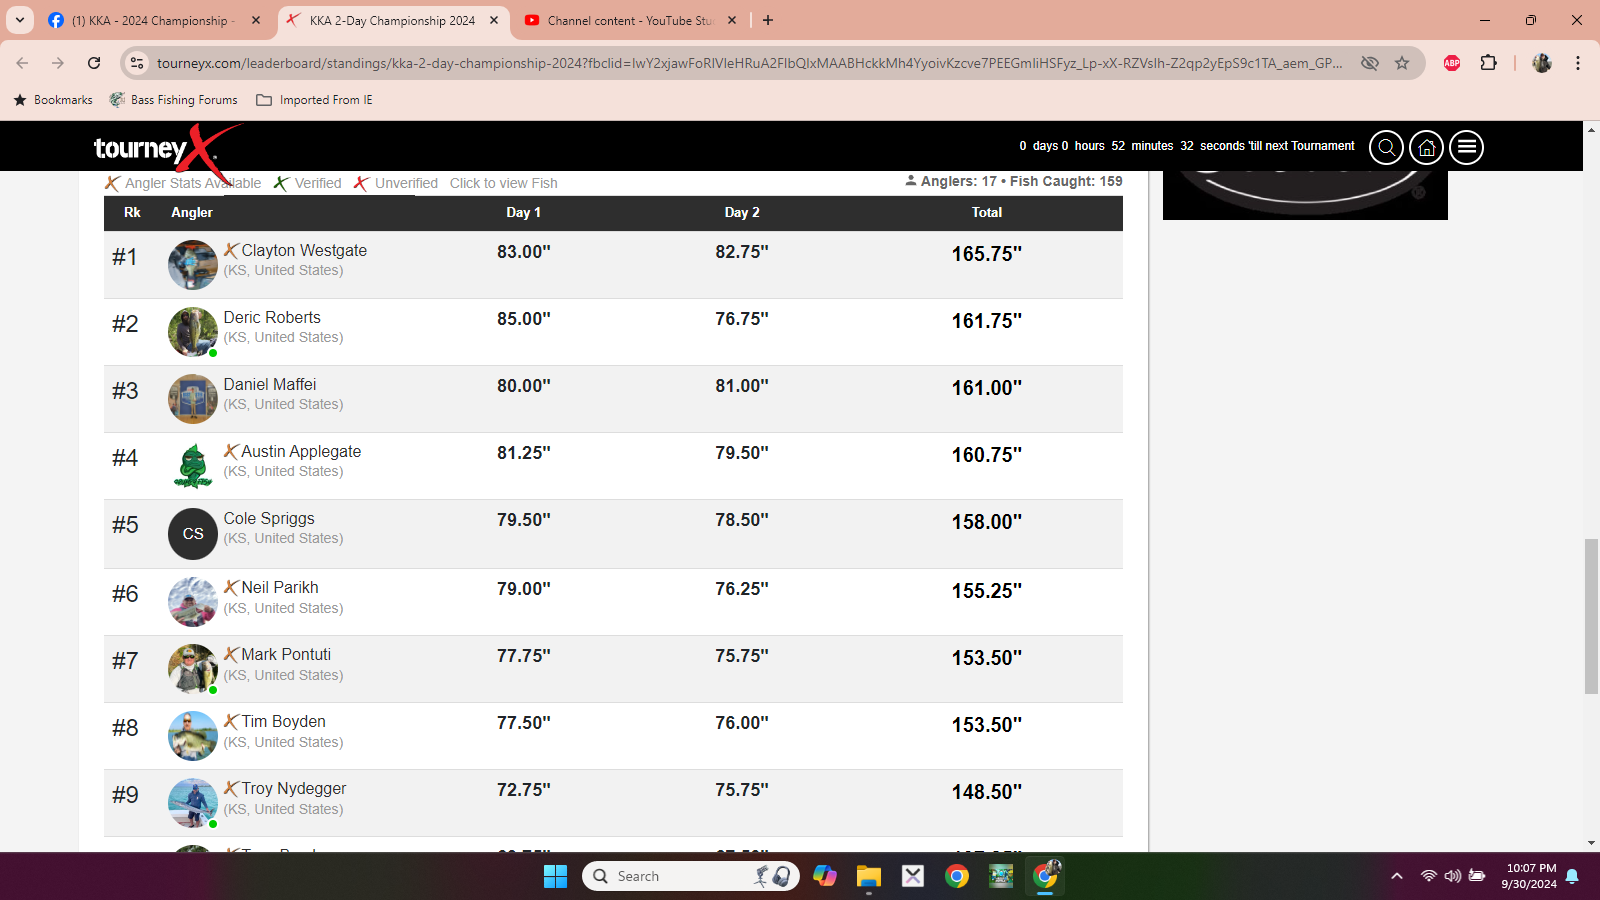This screenshot has width=1600, height=900.
Task: Open Daniel Maffei angler profile
Action: click(x=270, y=384)
